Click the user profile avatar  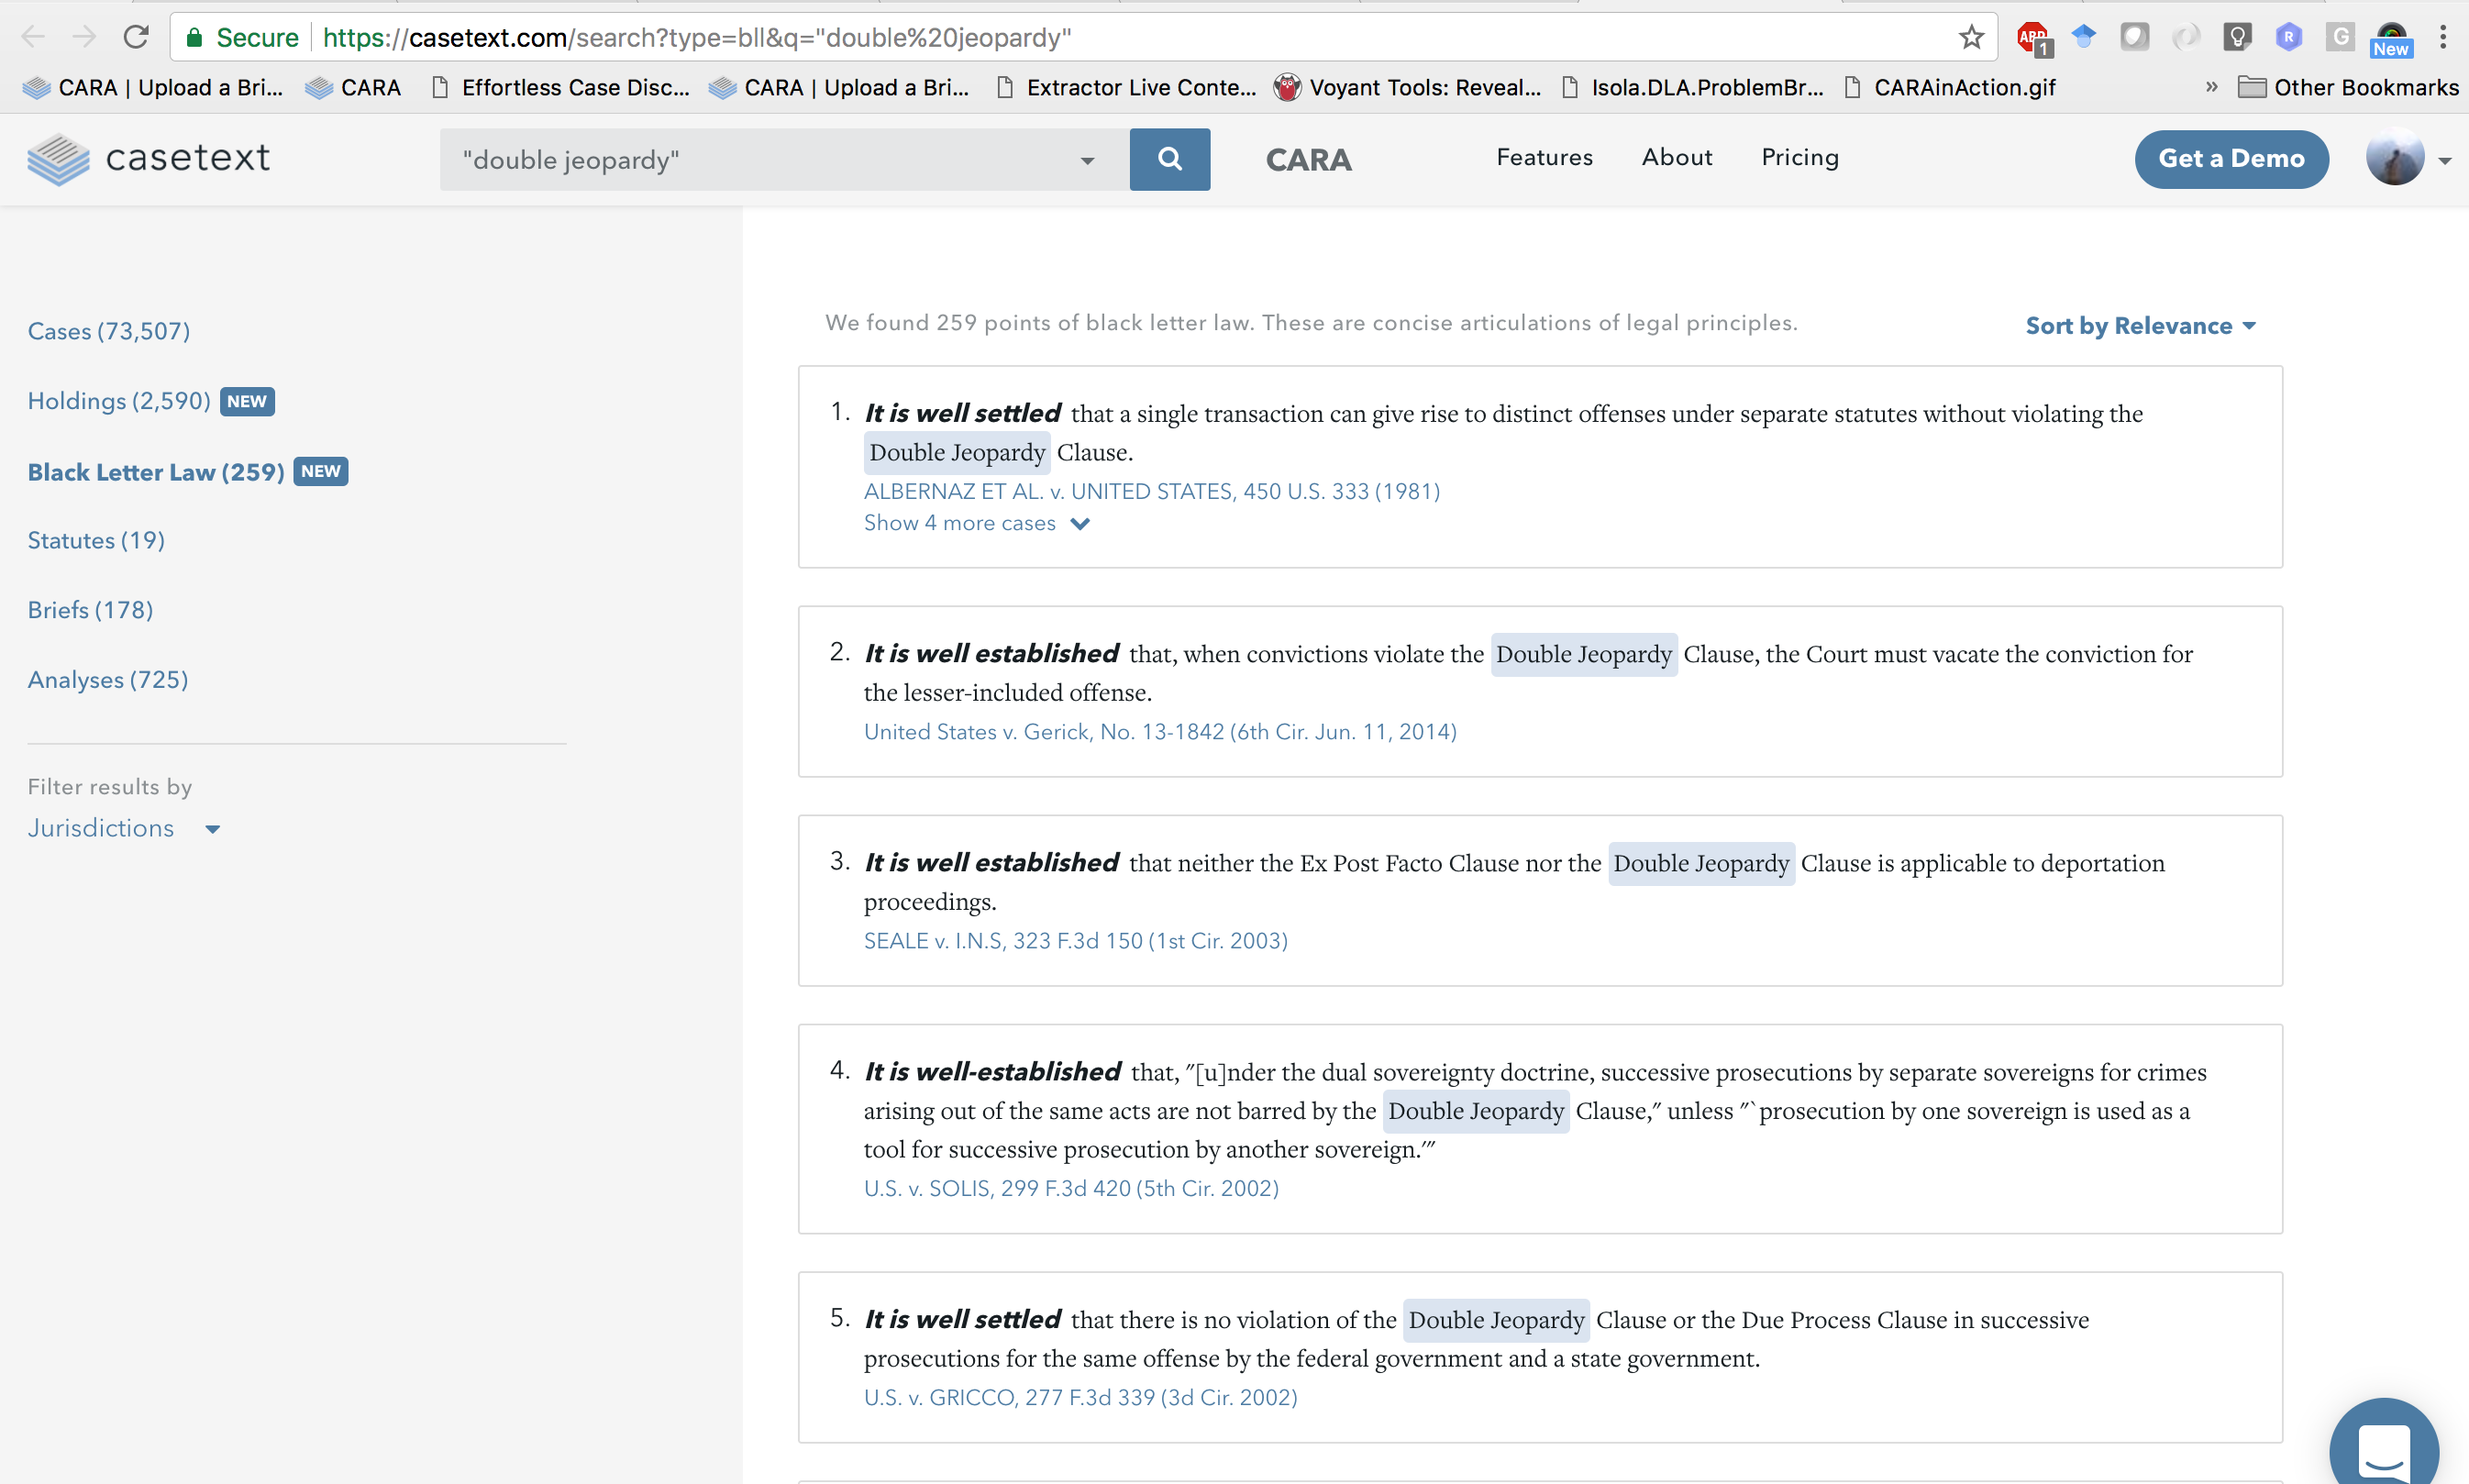[2395, 159]
